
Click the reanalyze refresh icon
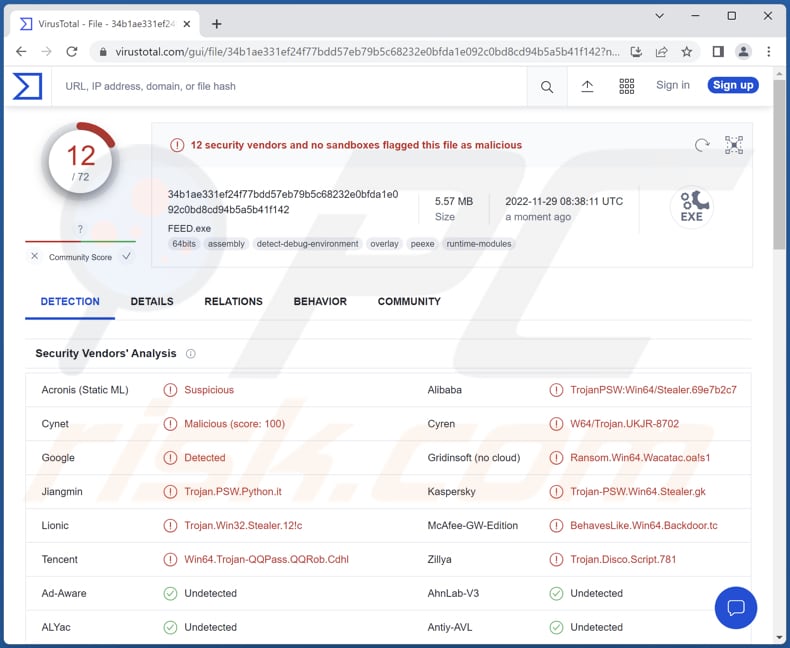[x=702, y=145]
